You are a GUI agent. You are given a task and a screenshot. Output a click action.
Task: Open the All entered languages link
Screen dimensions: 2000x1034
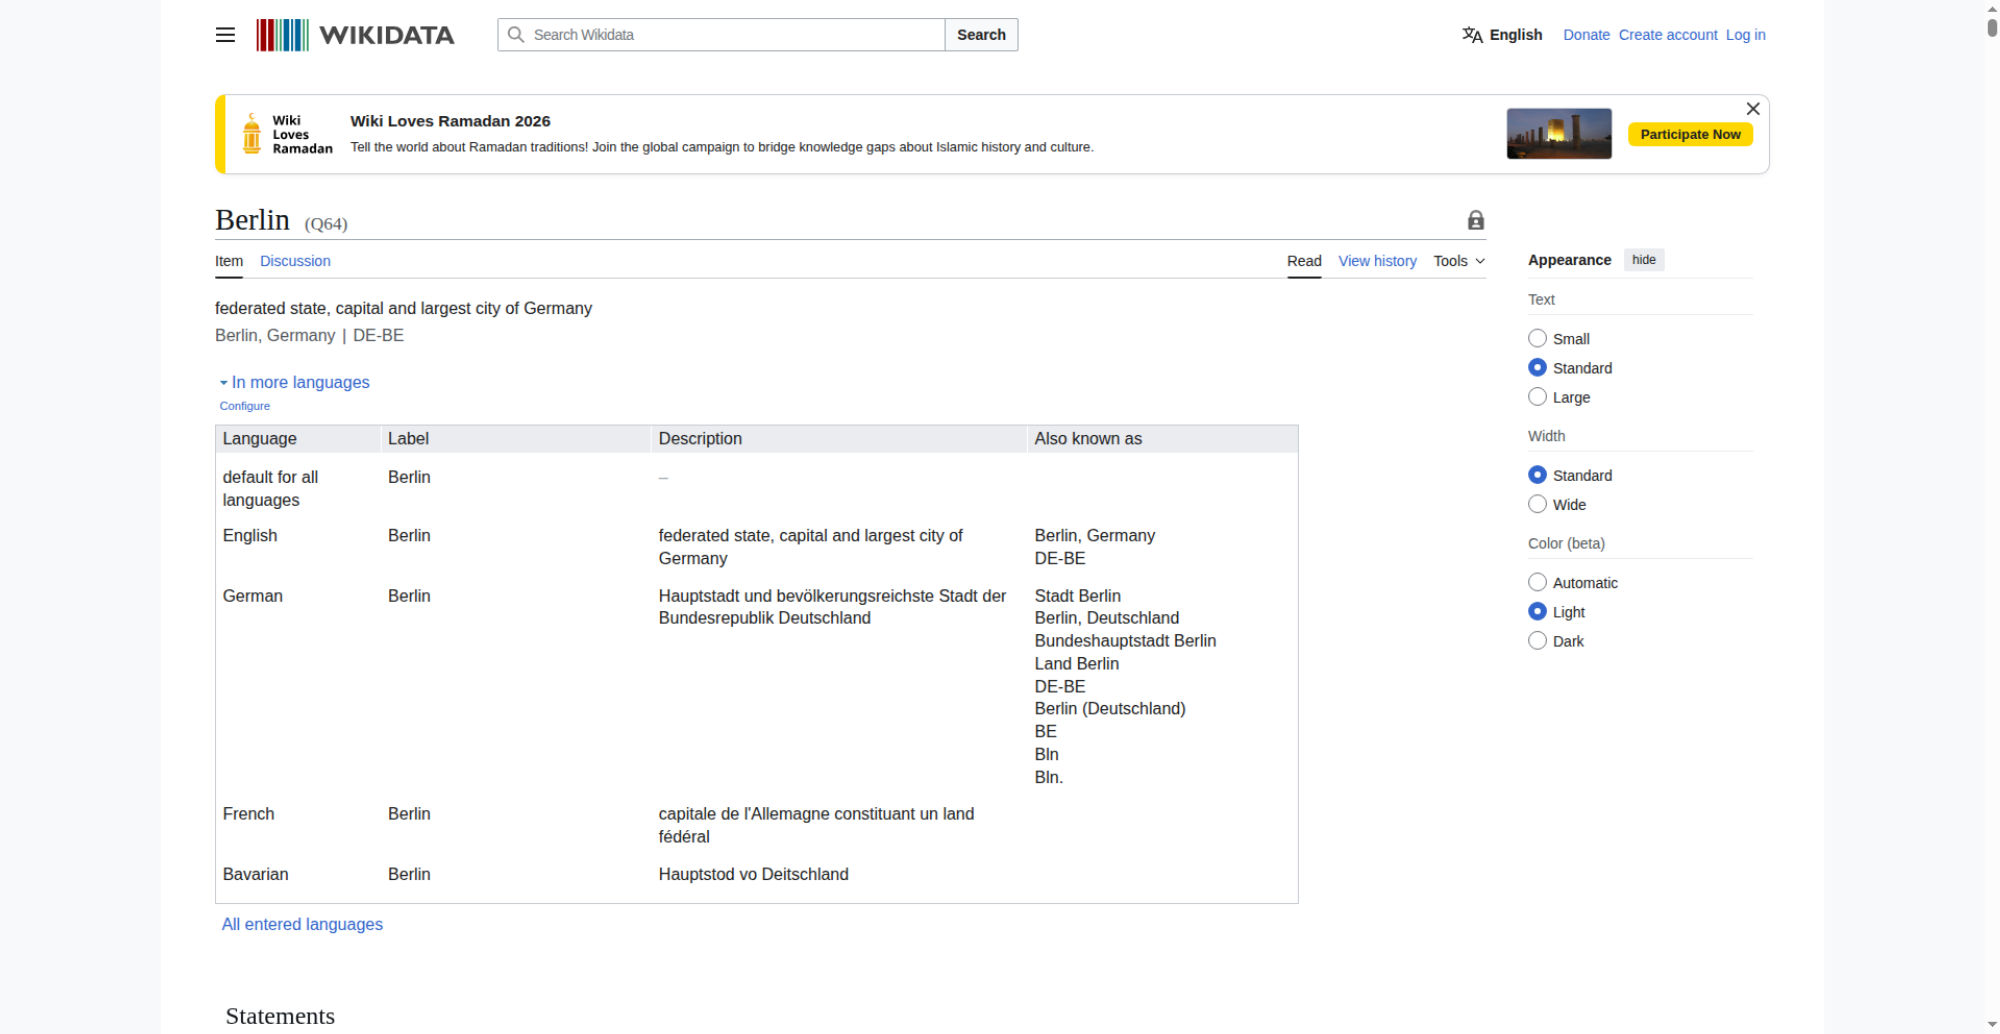[302, 925]
